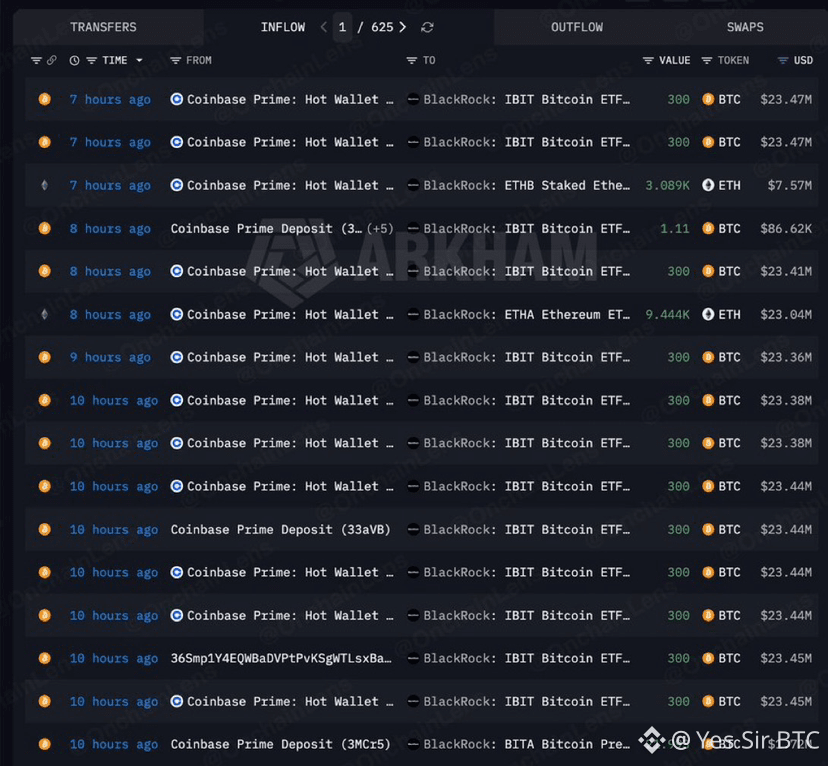Select the $23.04M USD amount
The width and height of the screenshot is (828, 766).
click(786, 315)
